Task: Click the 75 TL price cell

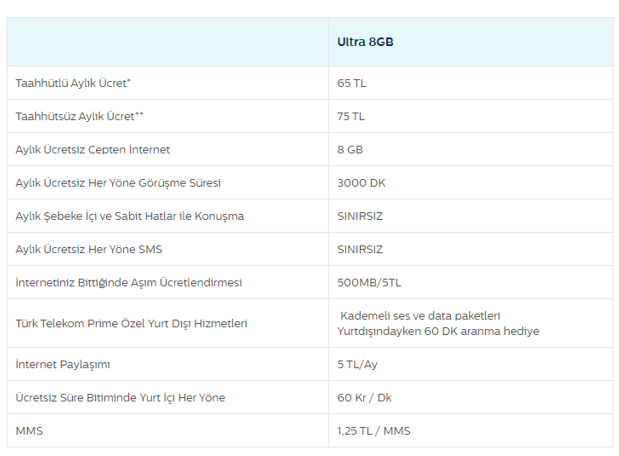Action: [352, 116]
